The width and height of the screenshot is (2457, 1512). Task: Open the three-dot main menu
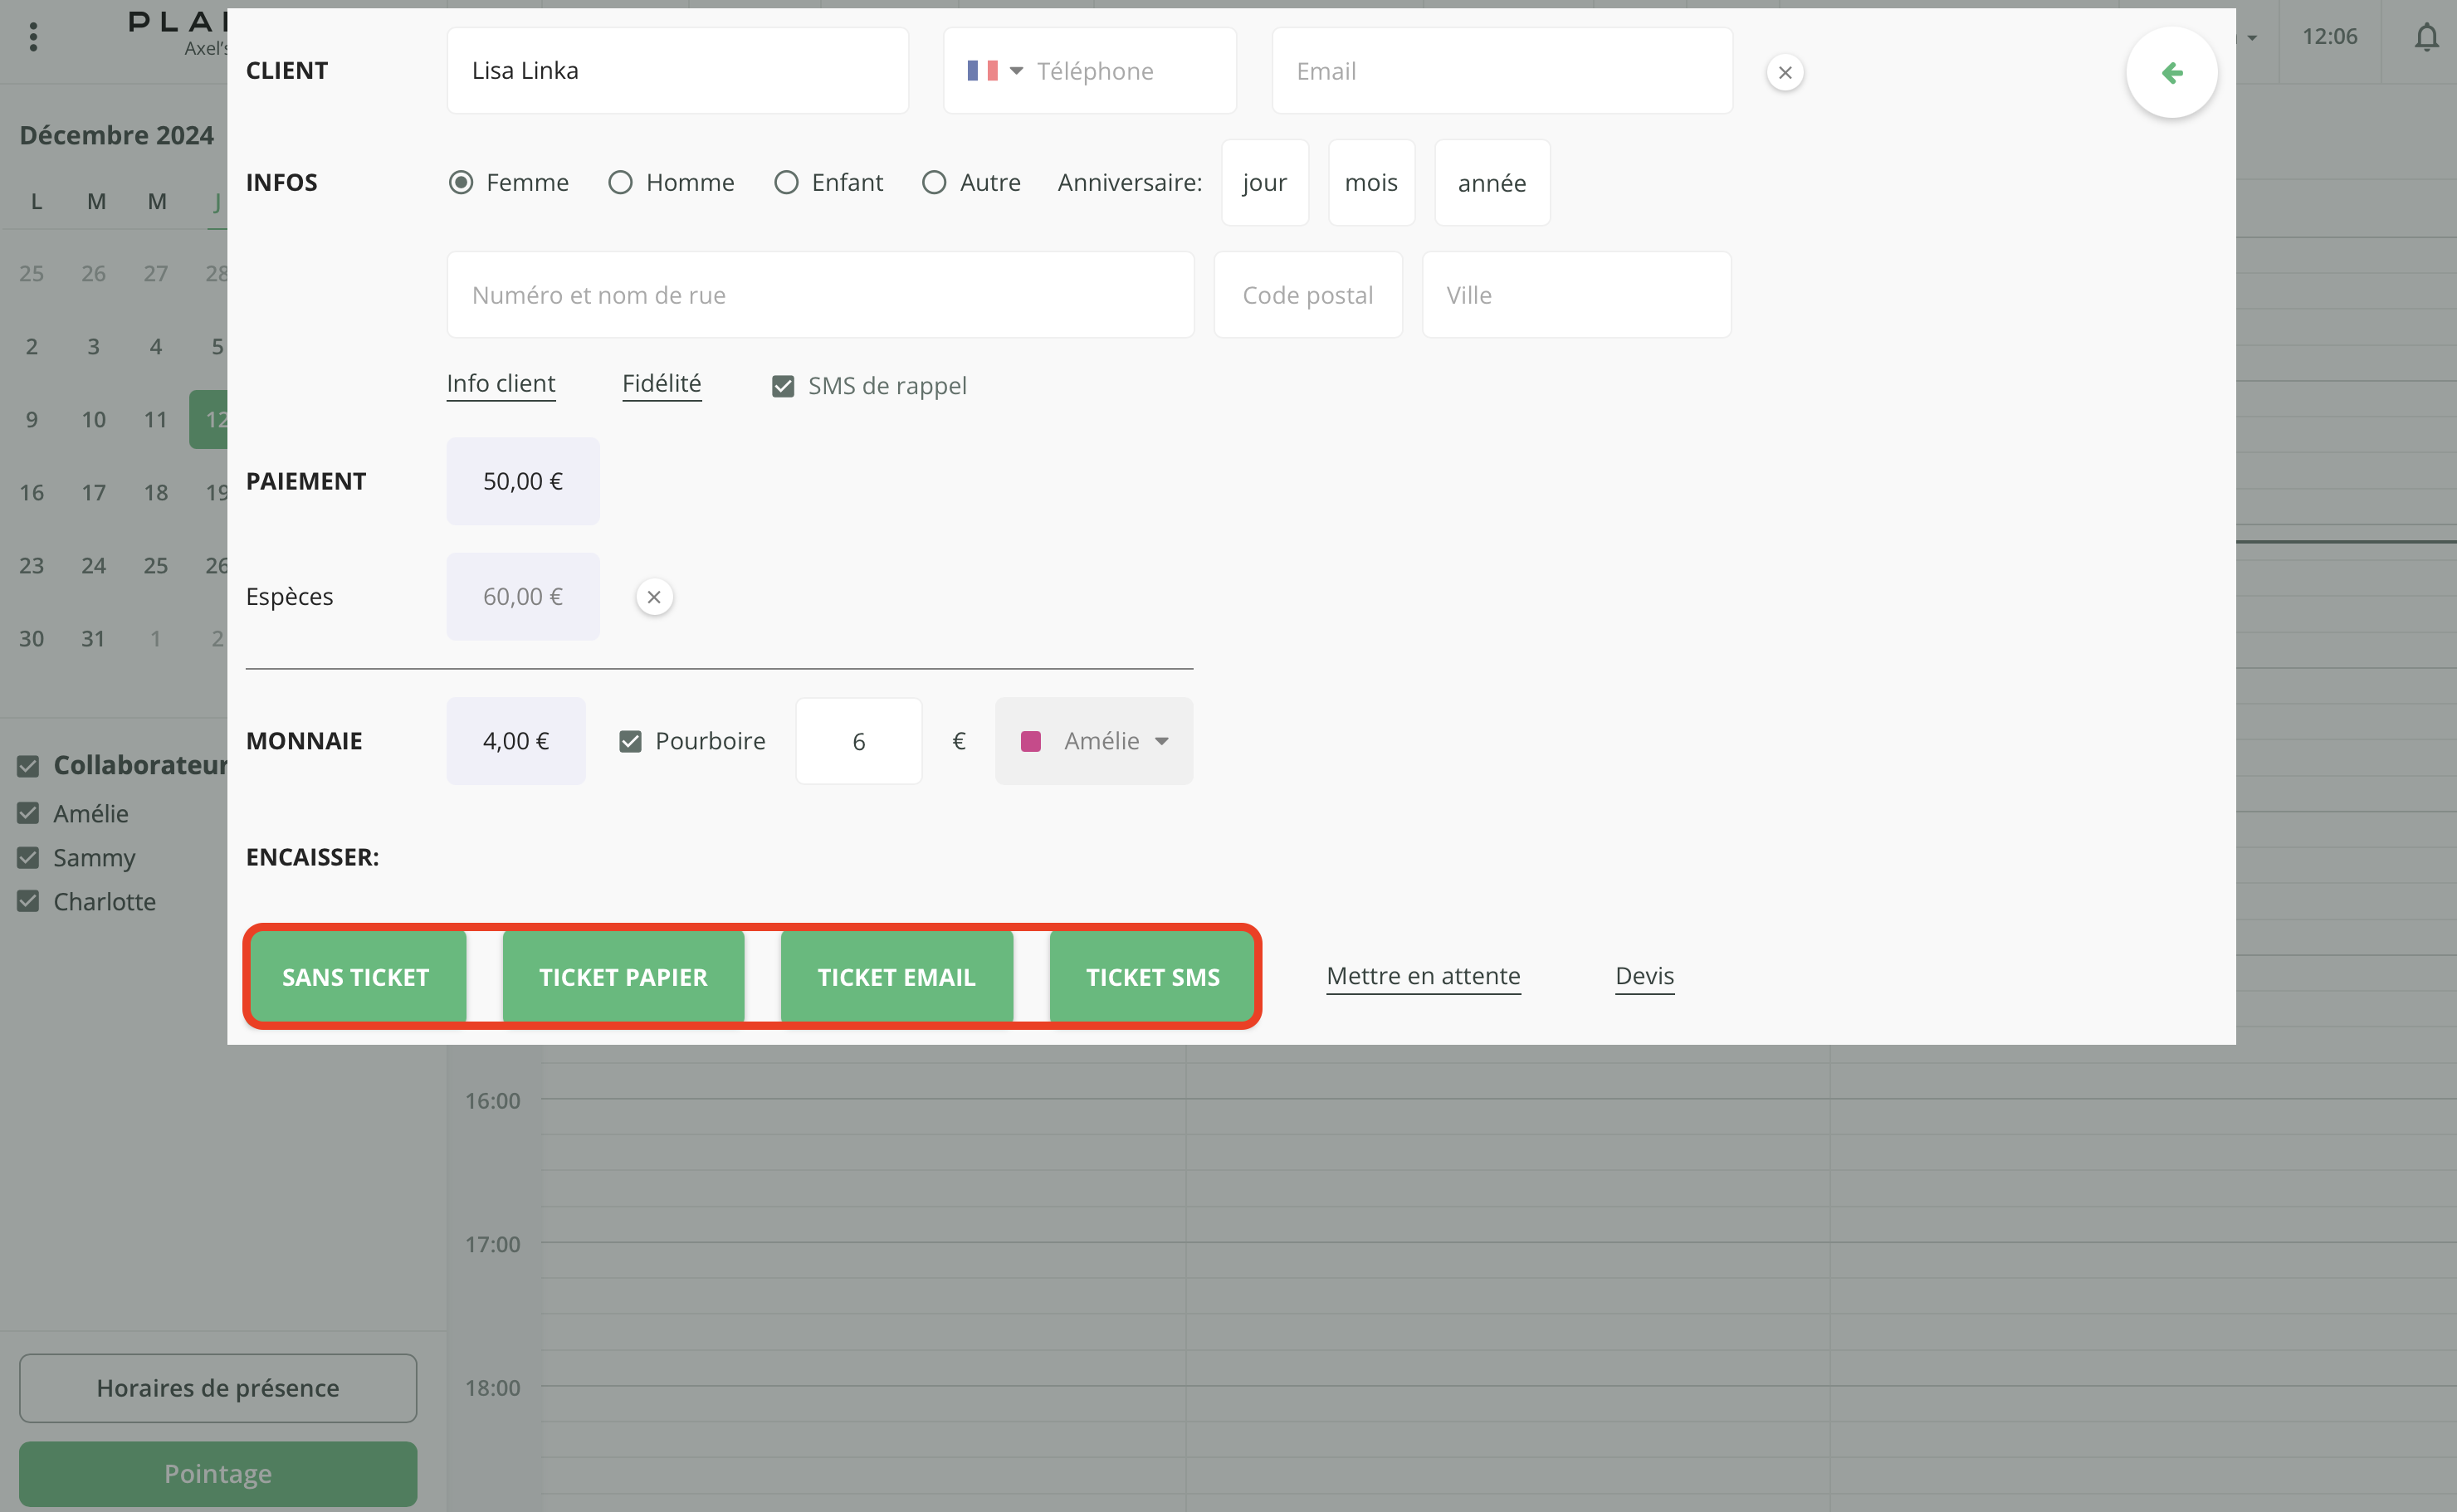pos(33,37)
